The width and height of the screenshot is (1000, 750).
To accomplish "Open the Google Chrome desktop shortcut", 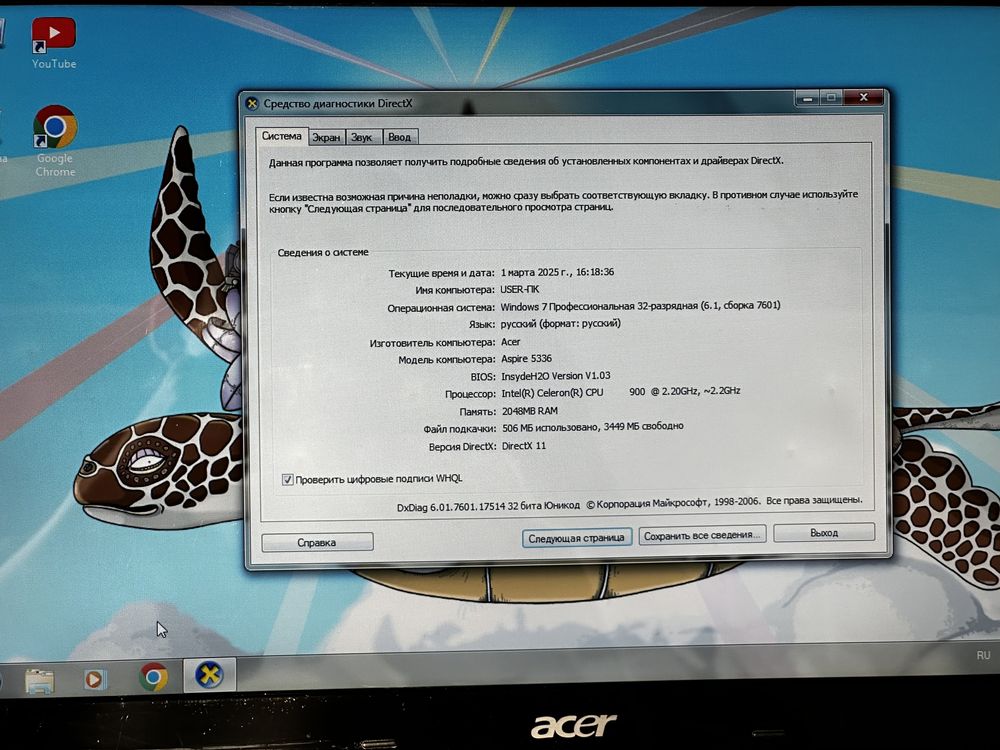I will (x=55, y=141).
